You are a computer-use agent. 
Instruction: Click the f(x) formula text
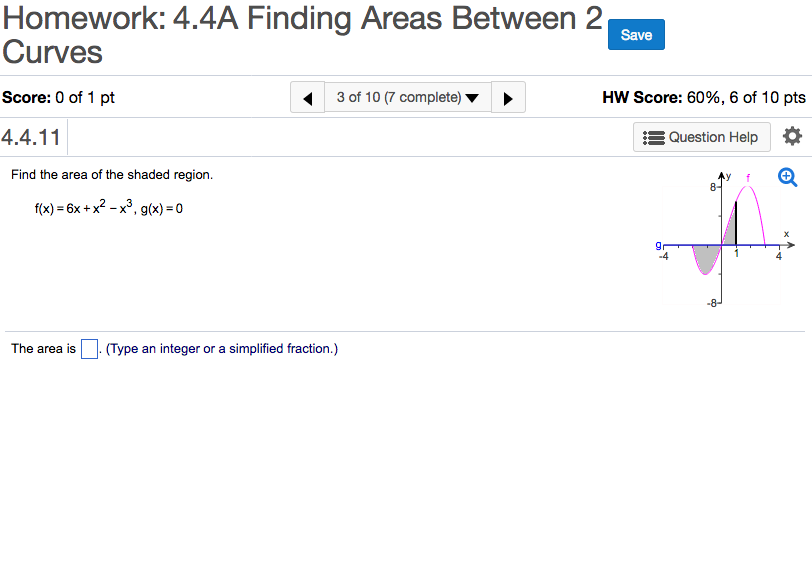(x=96, y=208)
